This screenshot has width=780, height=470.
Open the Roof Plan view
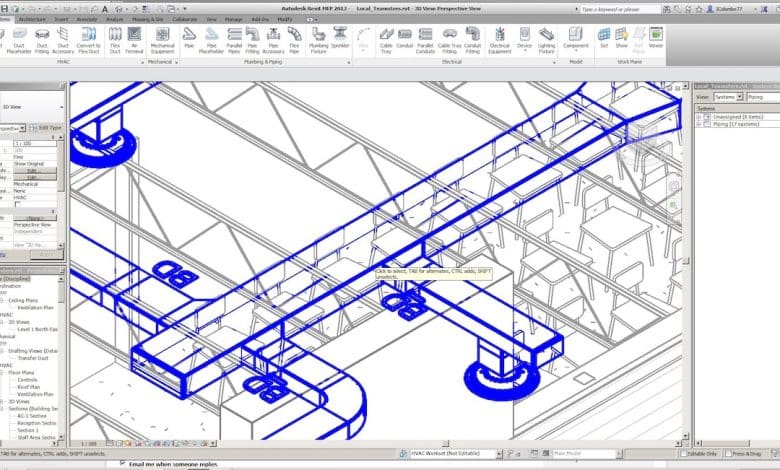click(28, 387)
